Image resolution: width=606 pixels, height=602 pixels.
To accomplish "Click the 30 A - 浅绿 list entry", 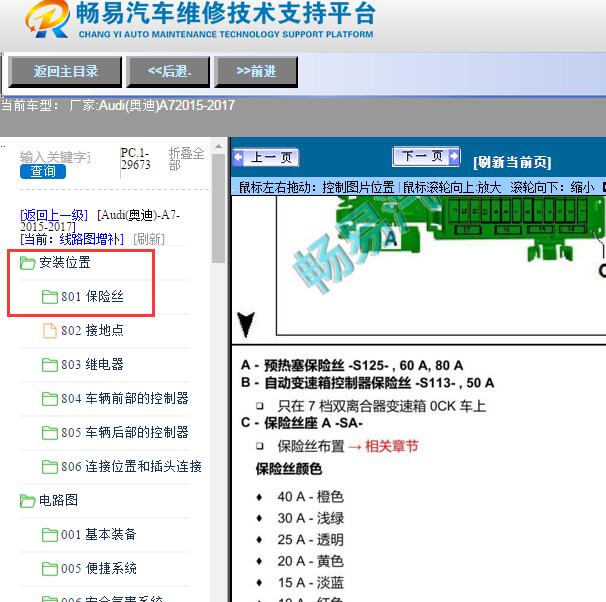I will tap(310, 519).
